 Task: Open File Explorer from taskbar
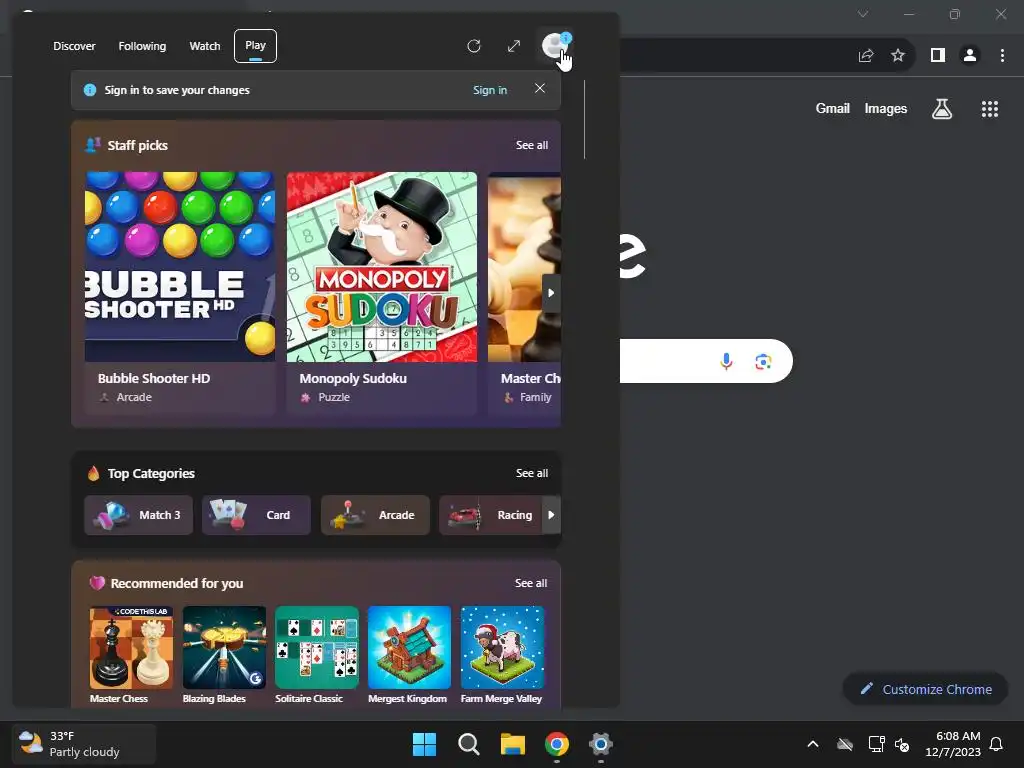pos(513,744)
